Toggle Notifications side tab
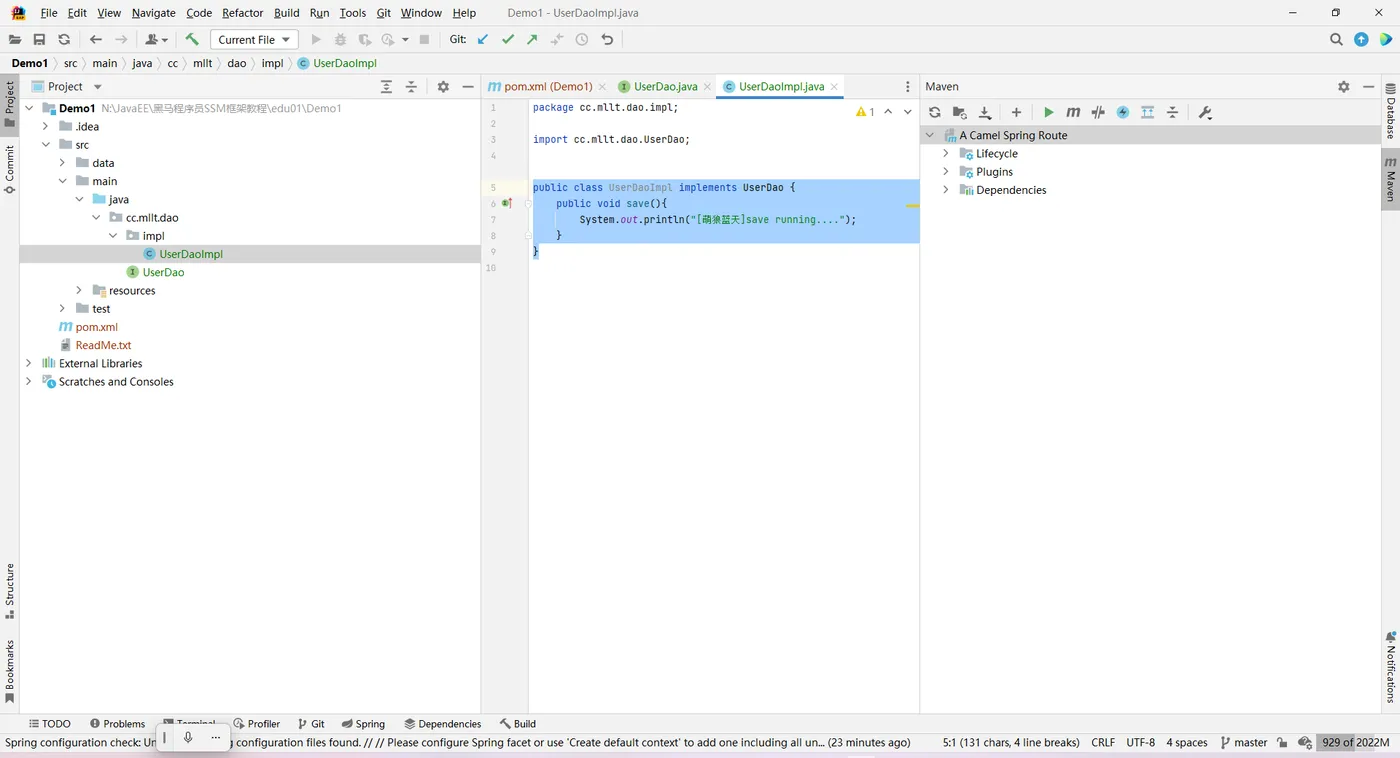The height and width of the screenshot is (758, 1400). point(1390,667)
